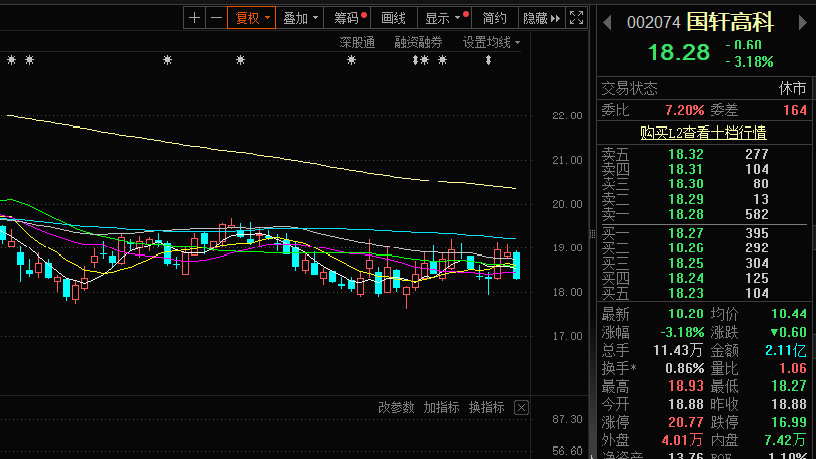Click 加指标 button
The height and width of the screenshot is (459, 817).
[441, 407]
